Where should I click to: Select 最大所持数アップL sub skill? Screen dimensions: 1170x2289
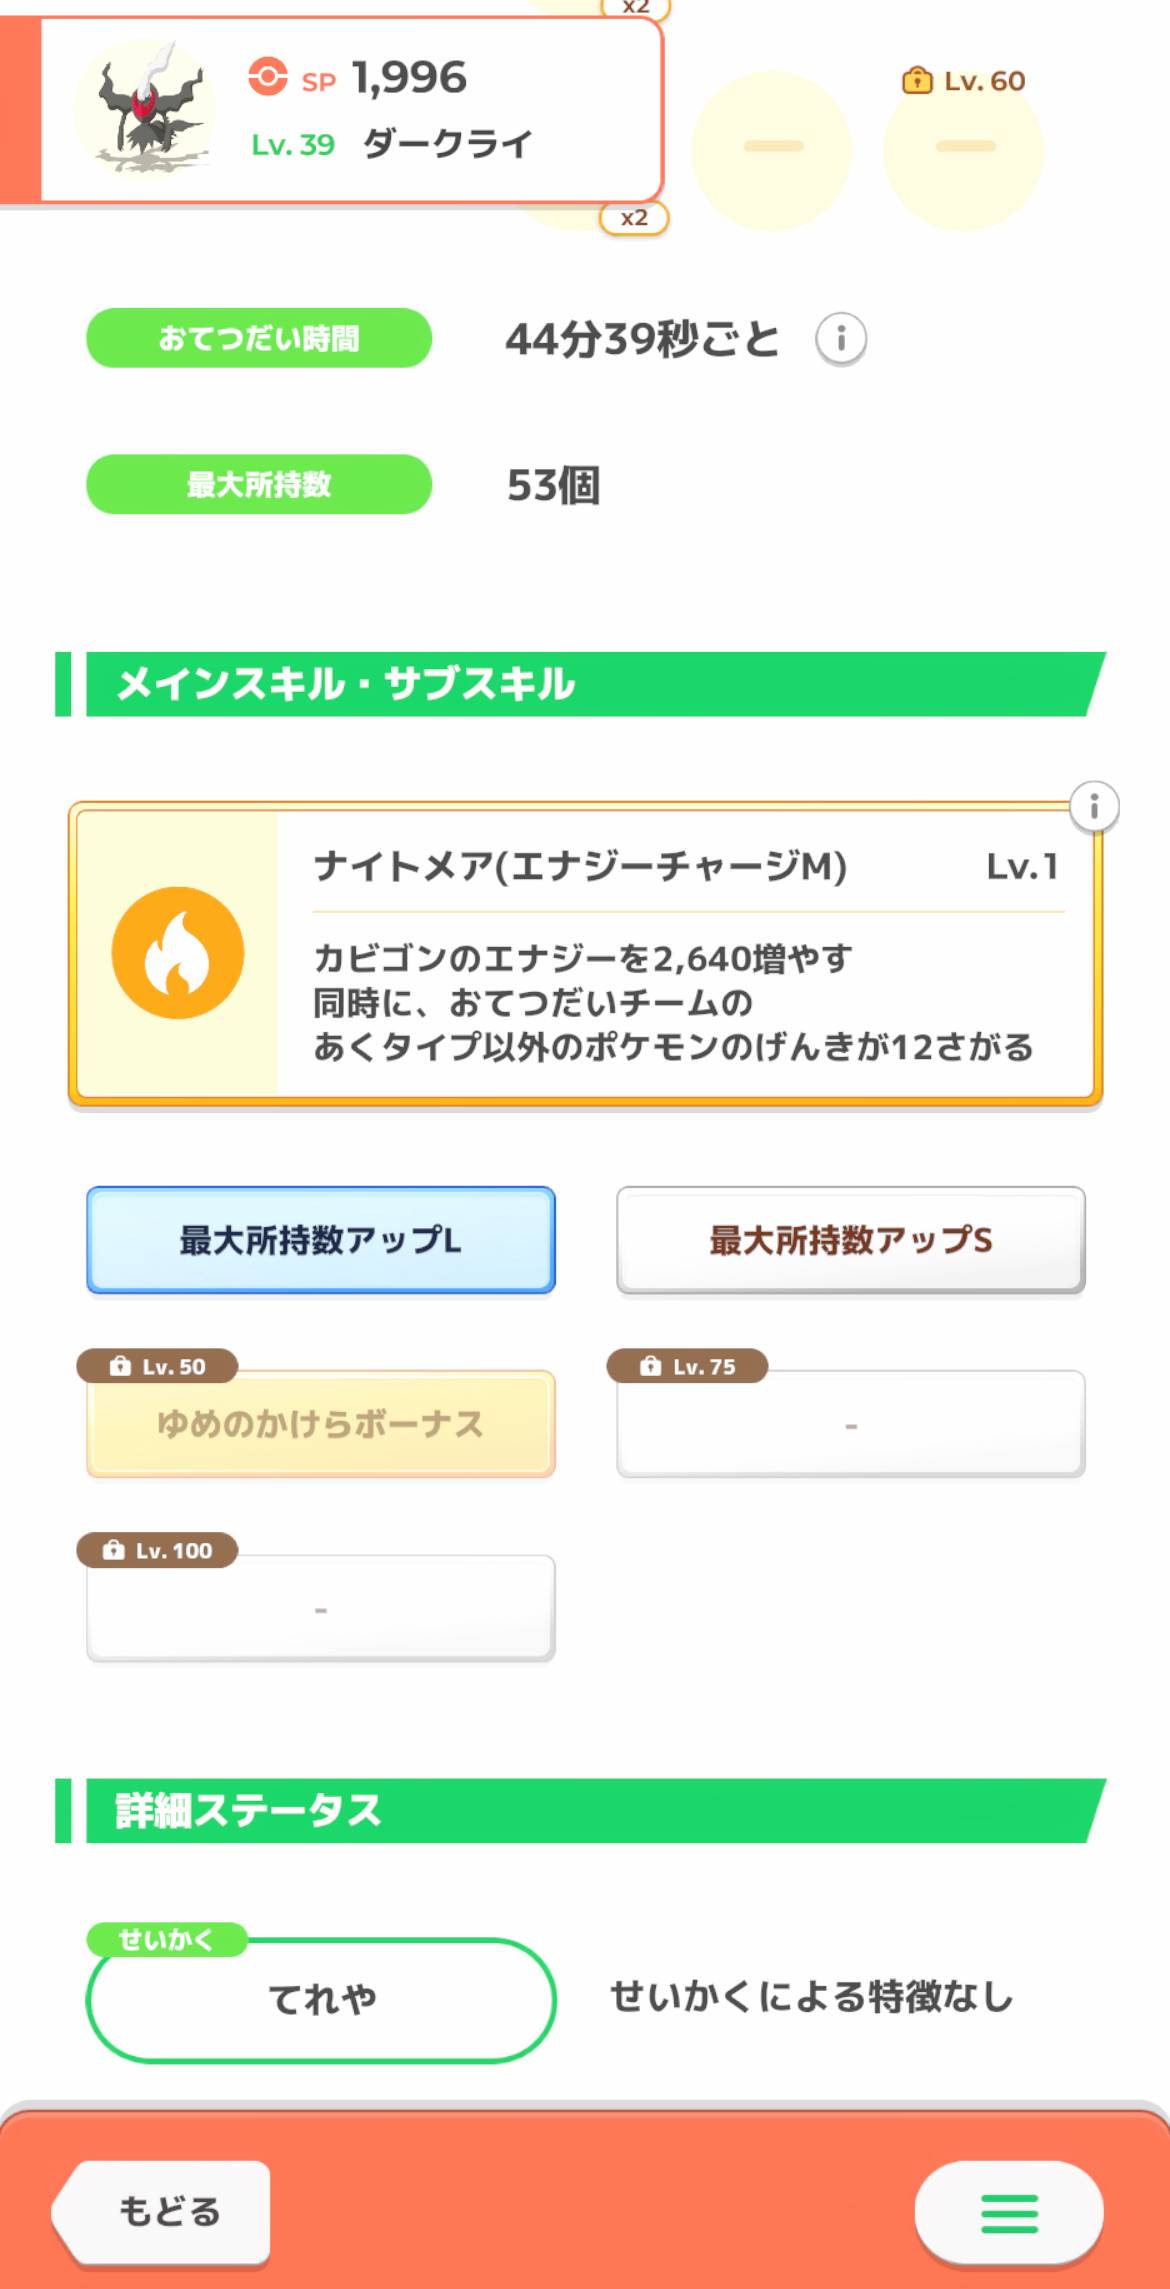pos(321,1240)
